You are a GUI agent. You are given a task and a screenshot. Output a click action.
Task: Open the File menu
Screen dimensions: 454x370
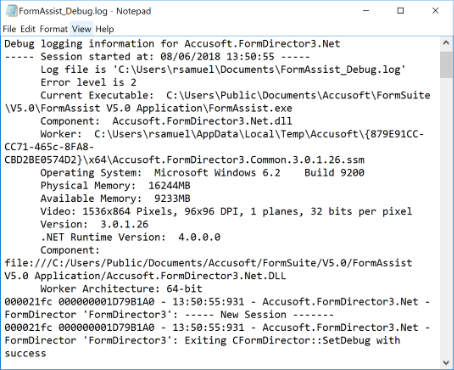[x=9, y=29]
